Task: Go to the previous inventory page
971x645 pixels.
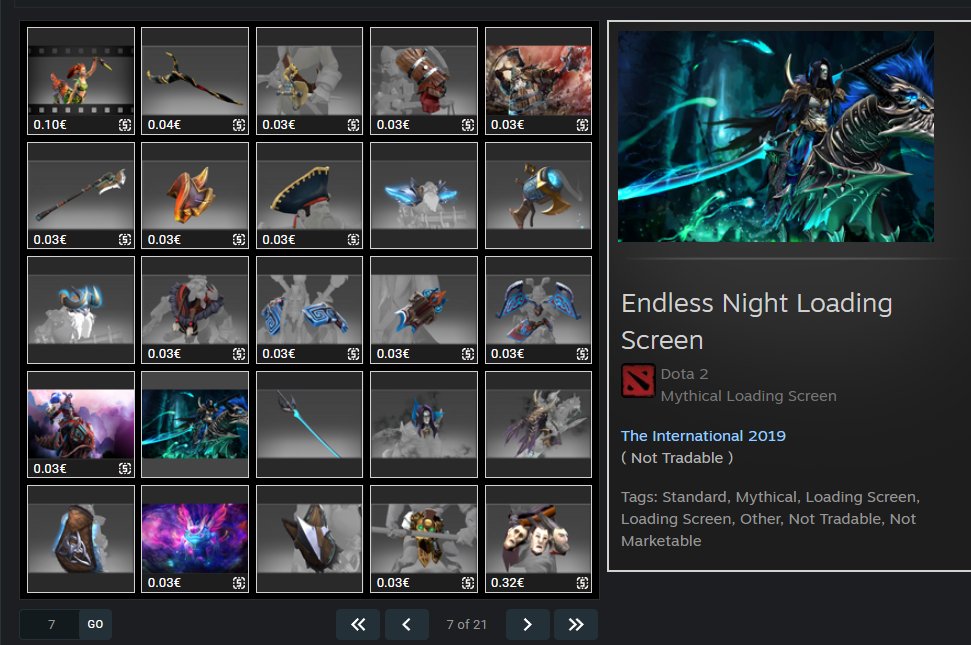Action: pyautogui.click(x=406, y=625)
